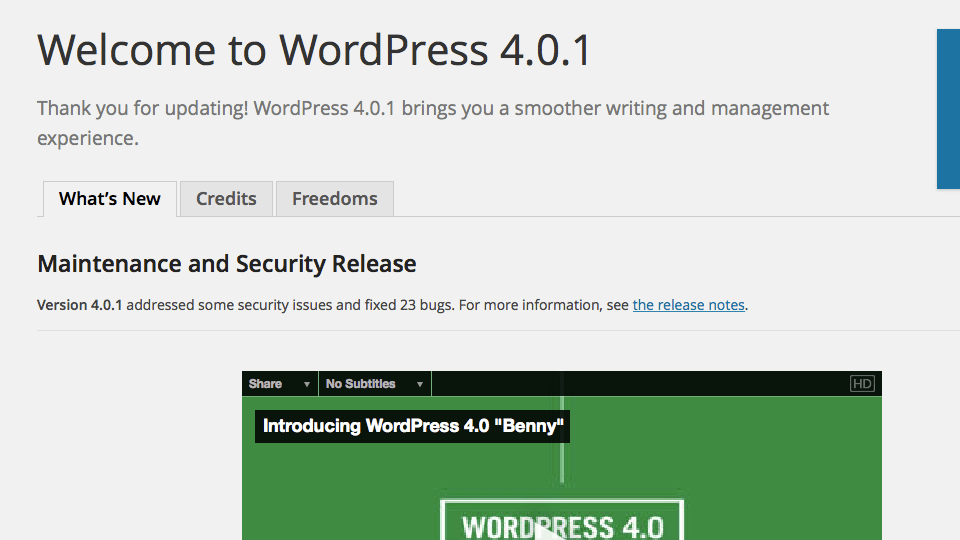Click the bold Version 4.0.1 text
Screen dimensions: 960x540
pyautogui.click(x=80, y=305)
